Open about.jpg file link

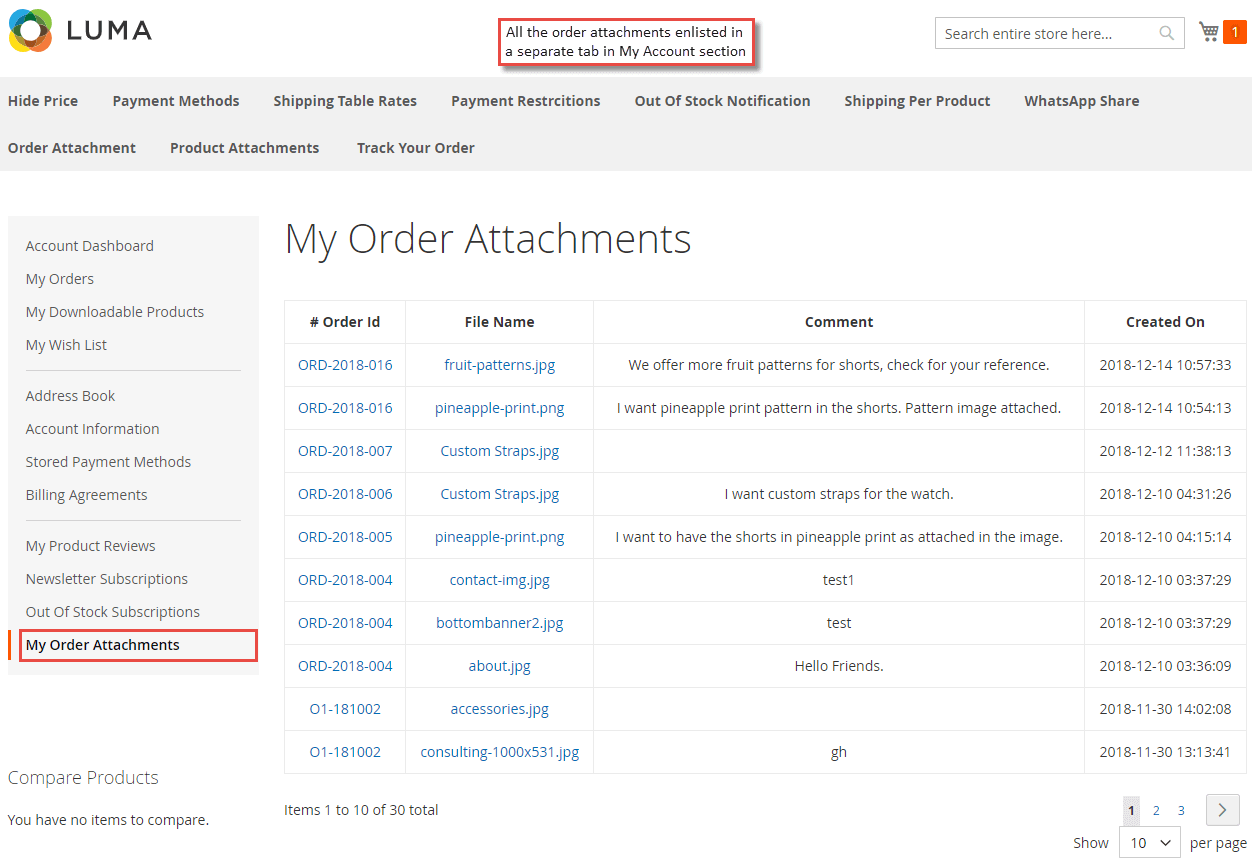click(499, 666)
